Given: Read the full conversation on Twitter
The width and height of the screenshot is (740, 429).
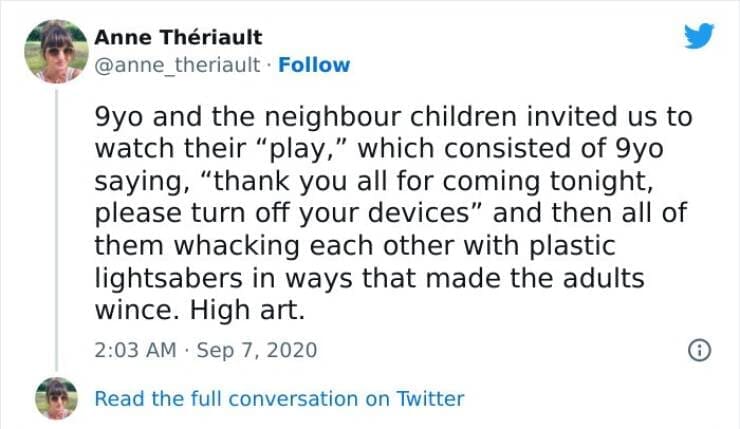Looking at the screenshot, I should 279,398.
